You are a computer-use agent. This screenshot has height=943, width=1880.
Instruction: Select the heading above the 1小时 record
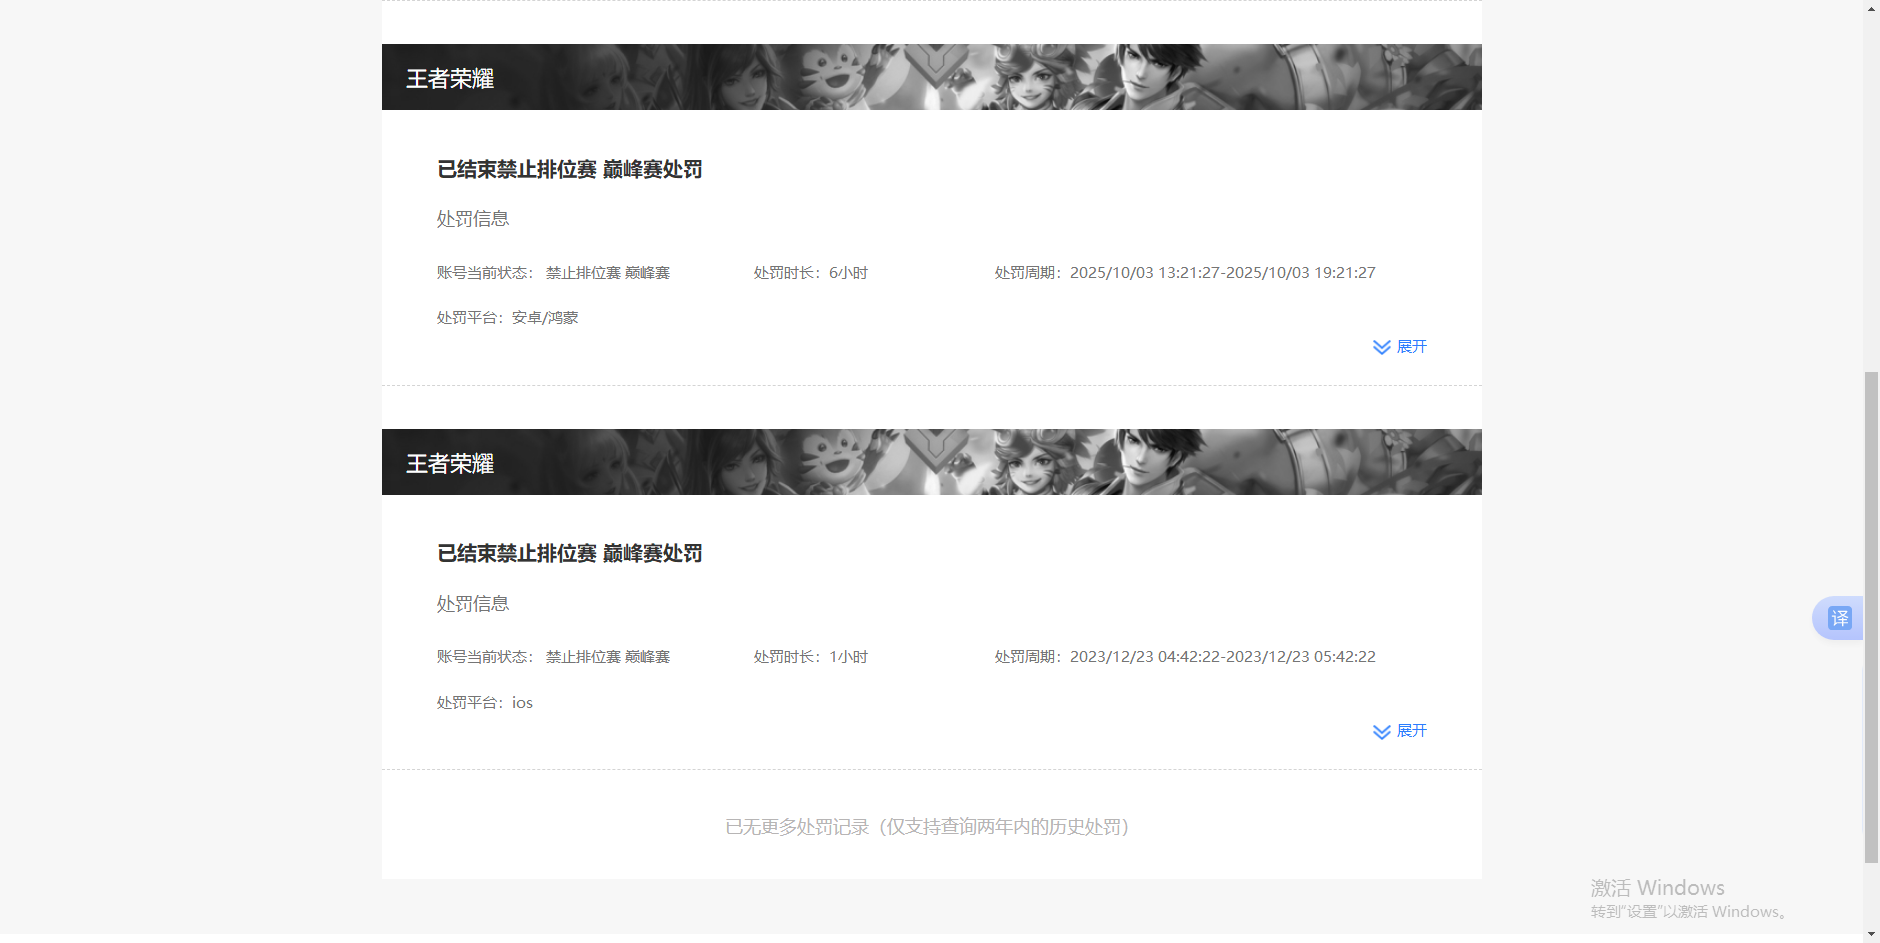(569, 554)
